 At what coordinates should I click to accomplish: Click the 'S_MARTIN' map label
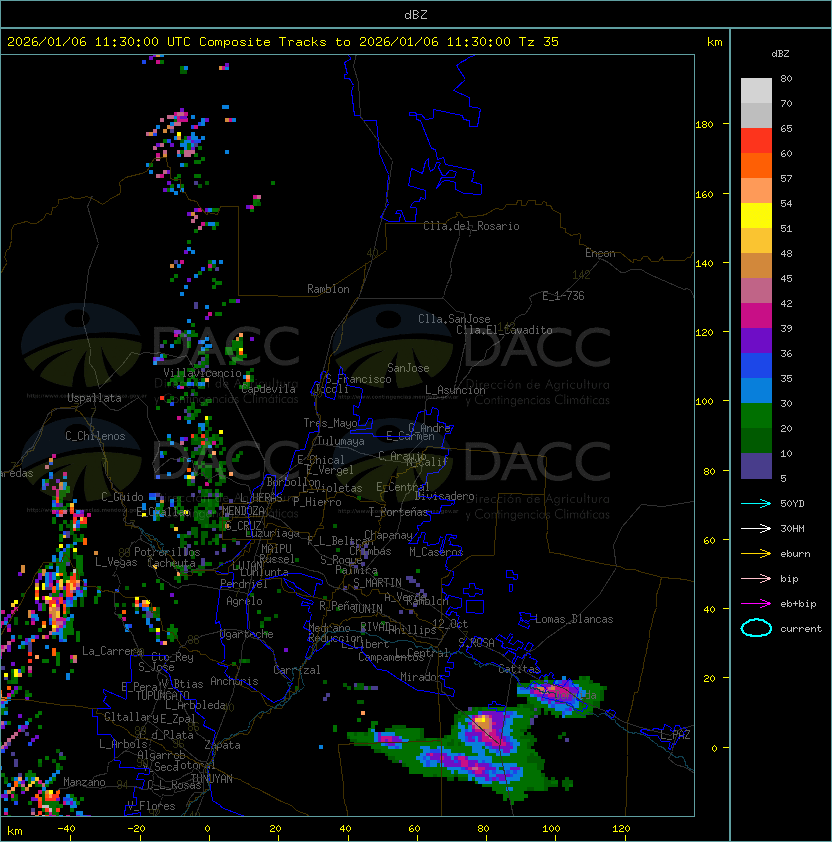click(377, 583)
